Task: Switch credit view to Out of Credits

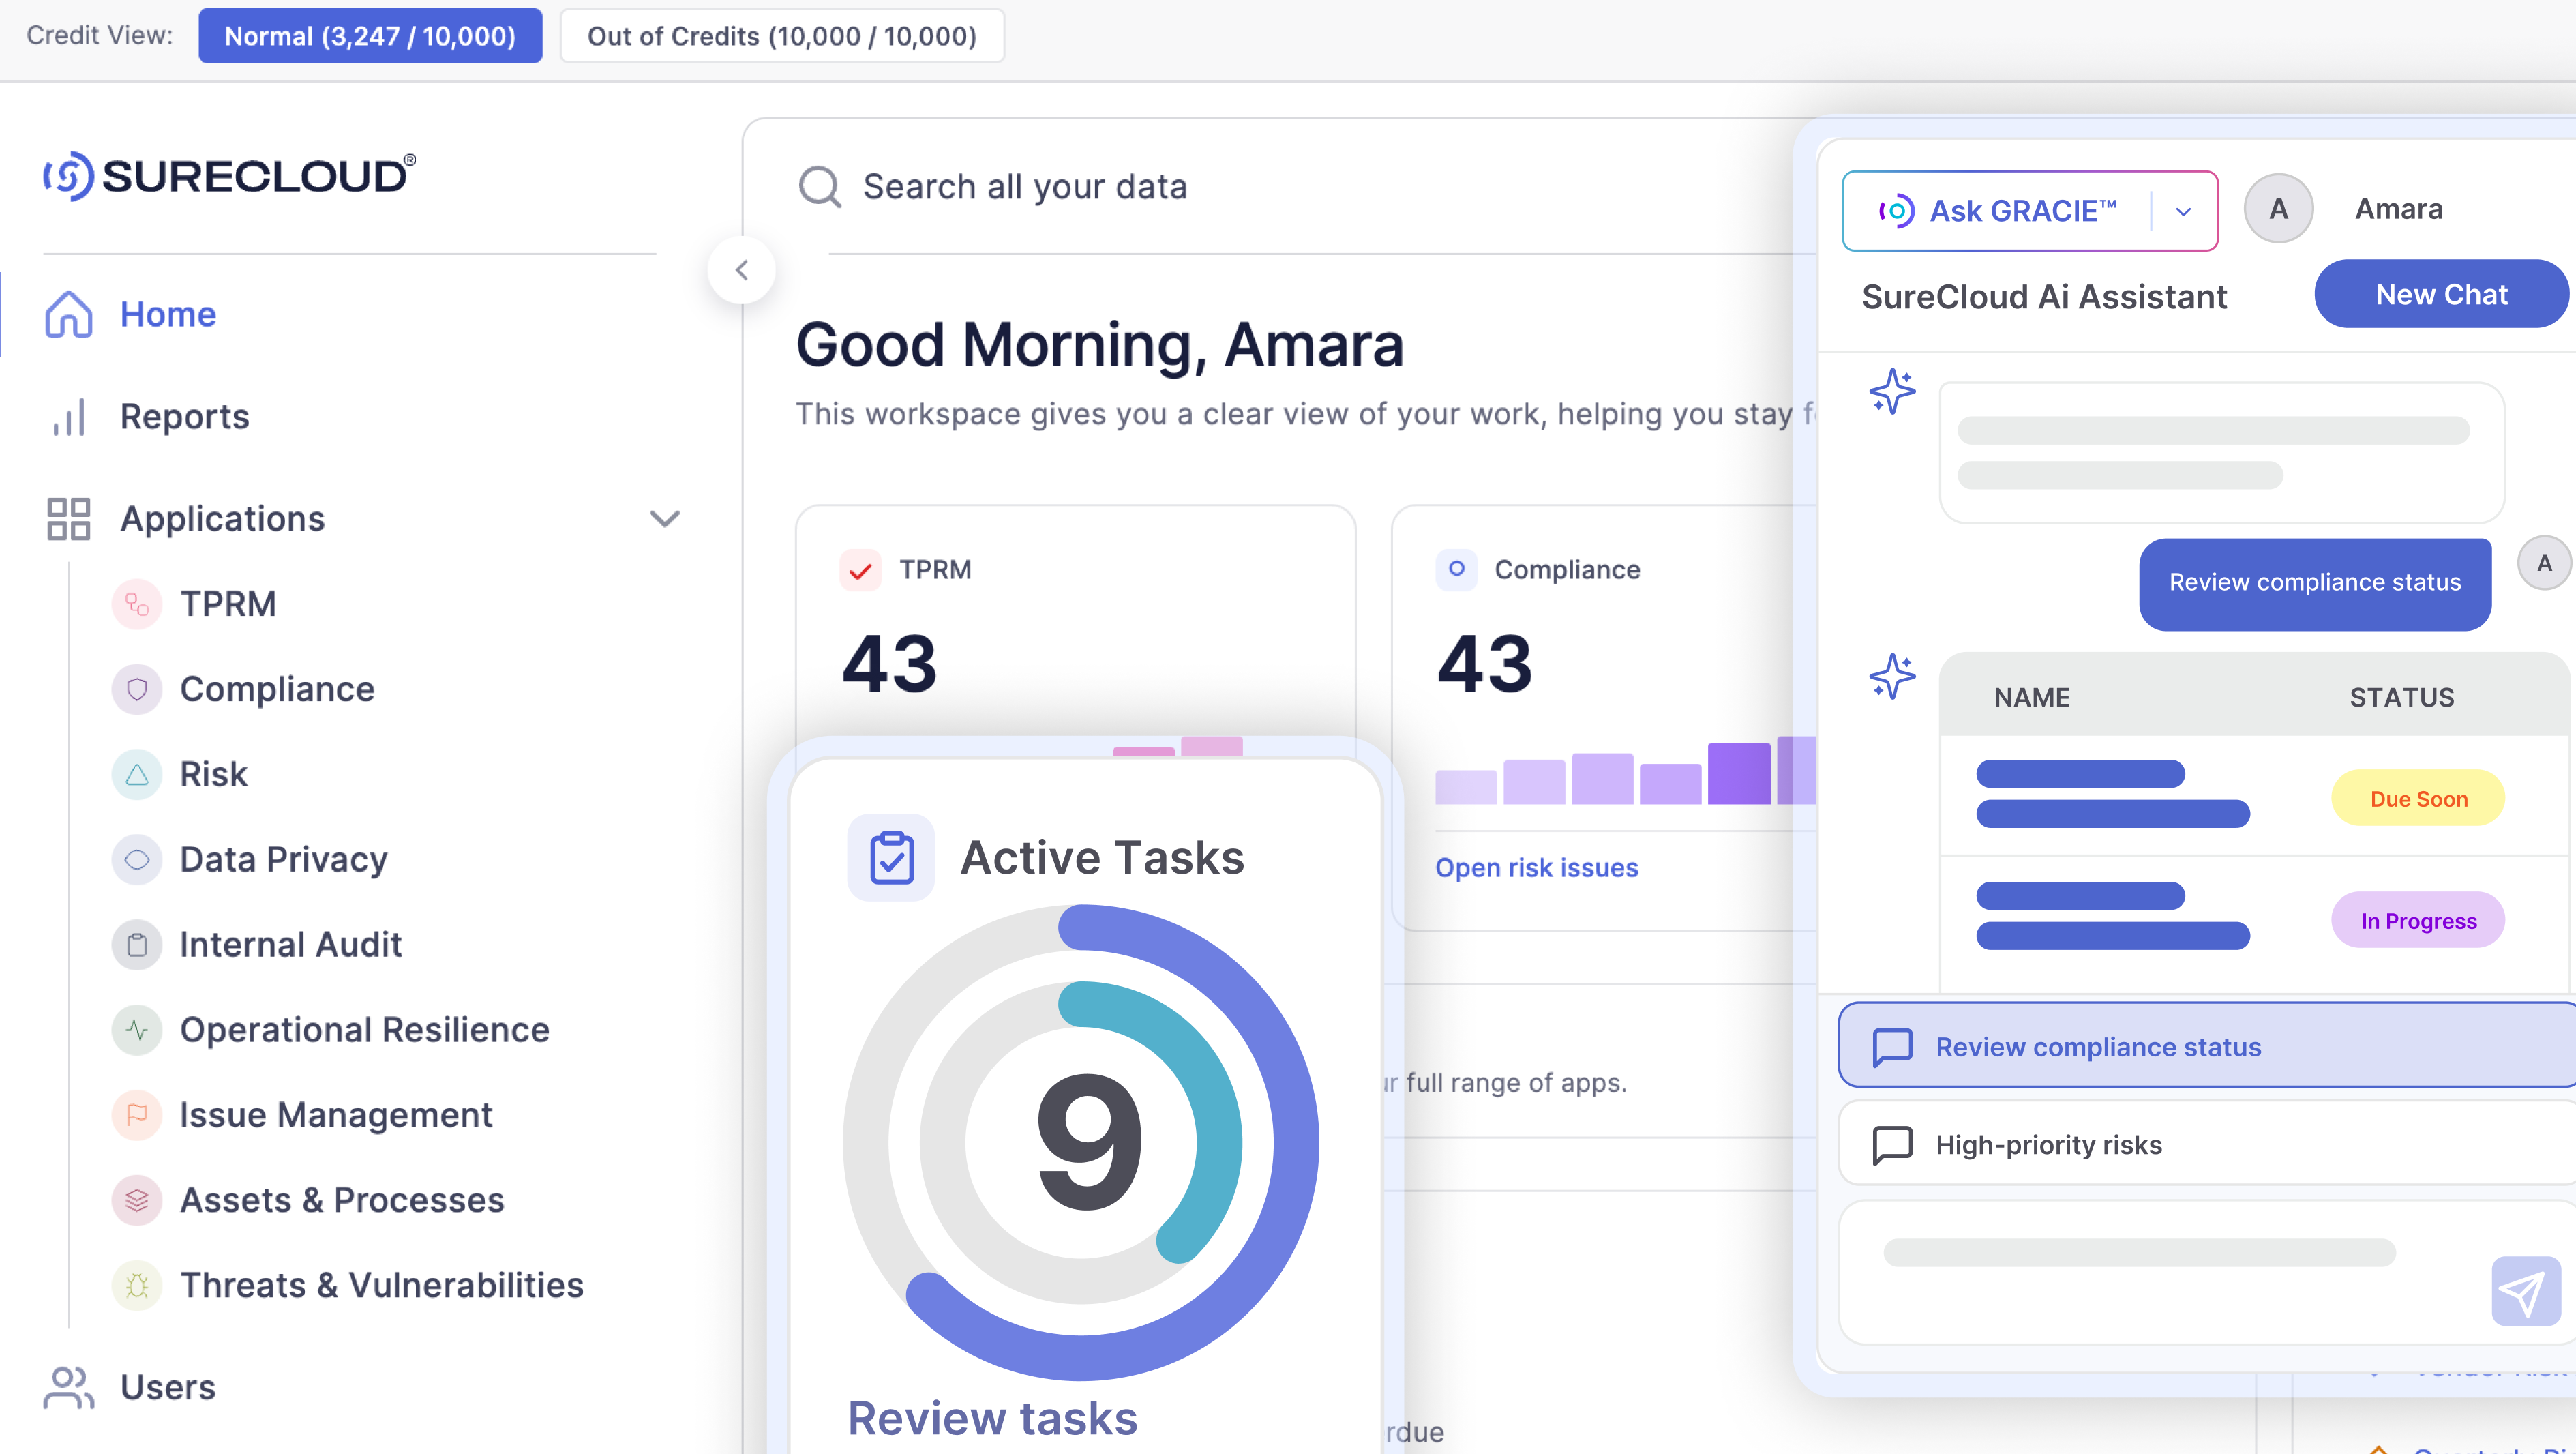Action: [781, 36]
